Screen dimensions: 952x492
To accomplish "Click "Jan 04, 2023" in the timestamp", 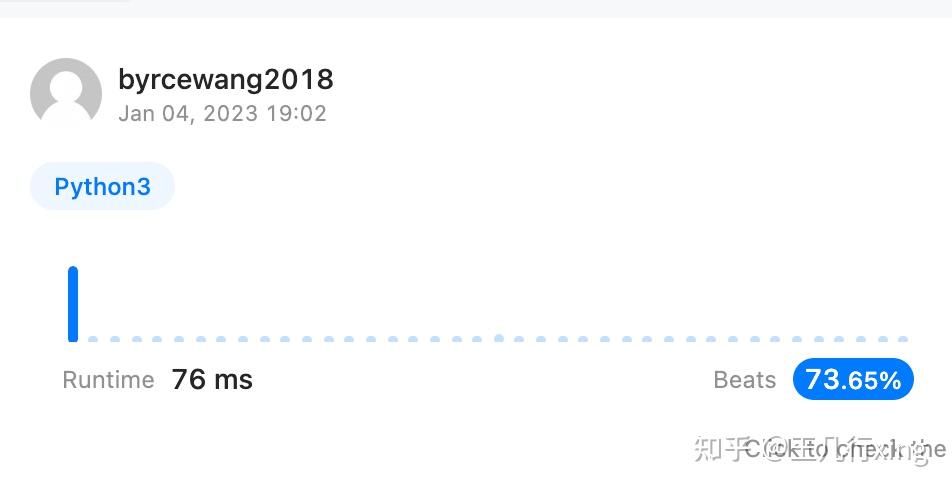I will coord(188,113).
